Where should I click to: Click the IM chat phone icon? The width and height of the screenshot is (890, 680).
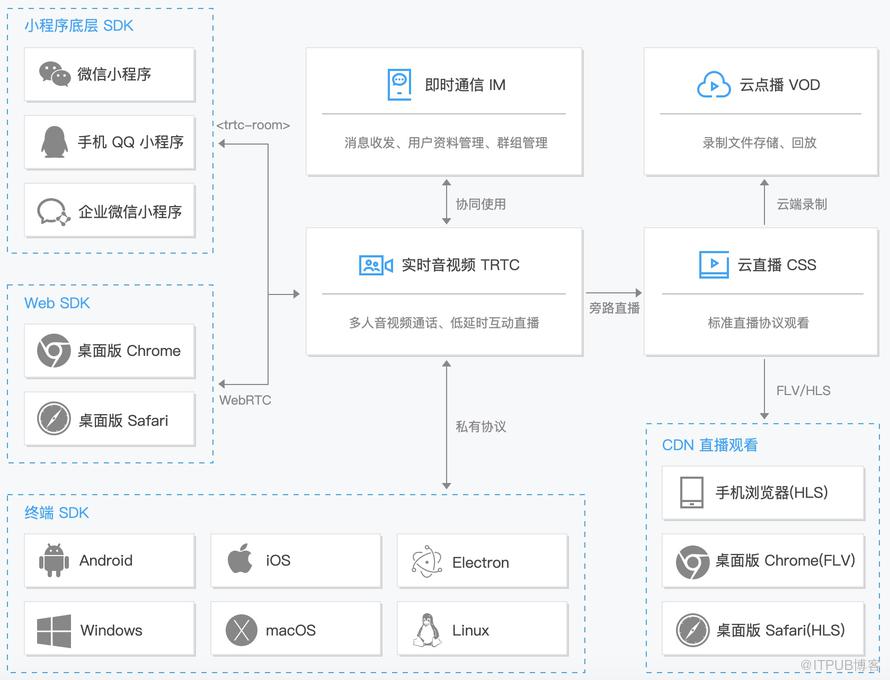tap(399, 85)
